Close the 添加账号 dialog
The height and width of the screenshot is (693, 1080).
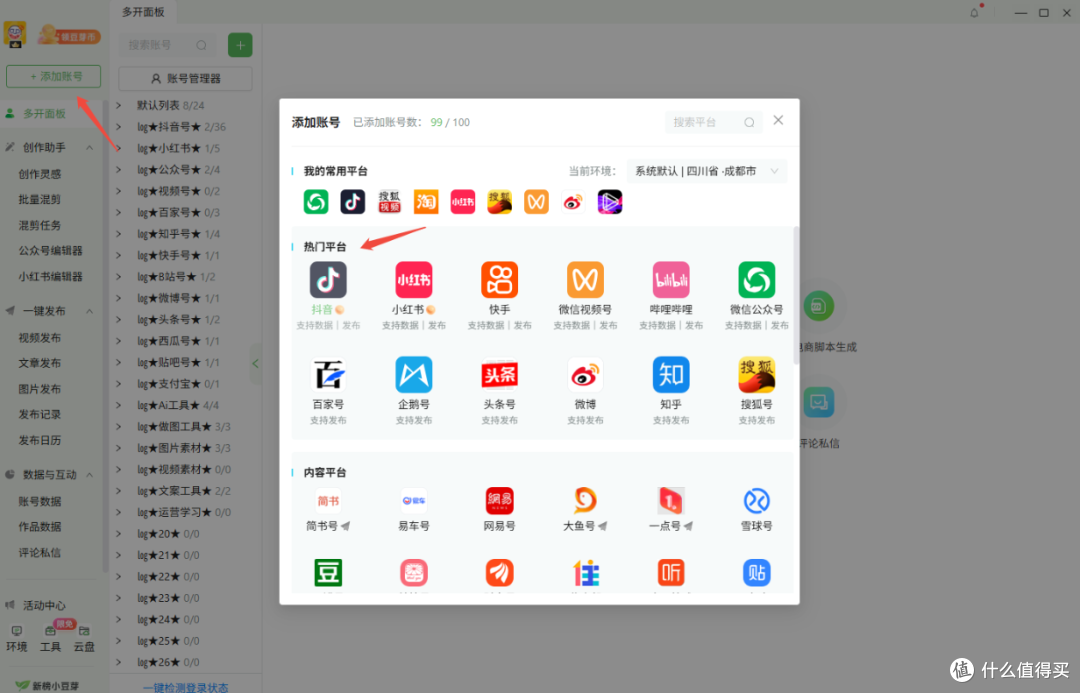[x=778, y=120]
